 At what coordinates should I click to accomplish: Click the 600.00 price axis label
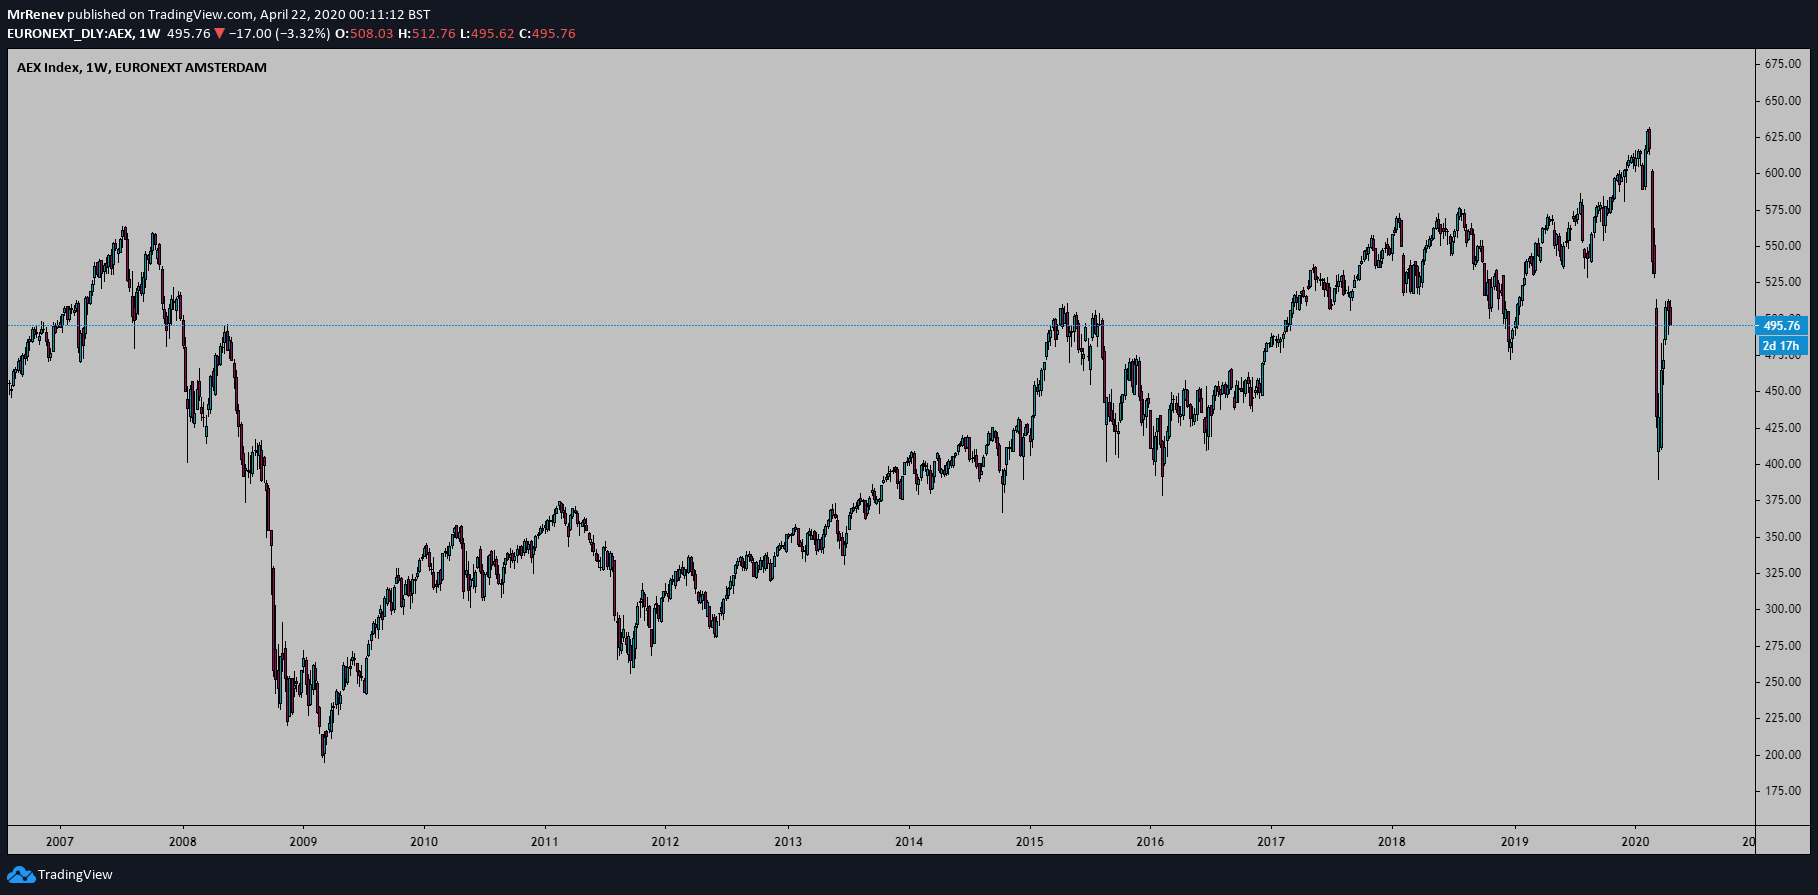click(1783, 173)
